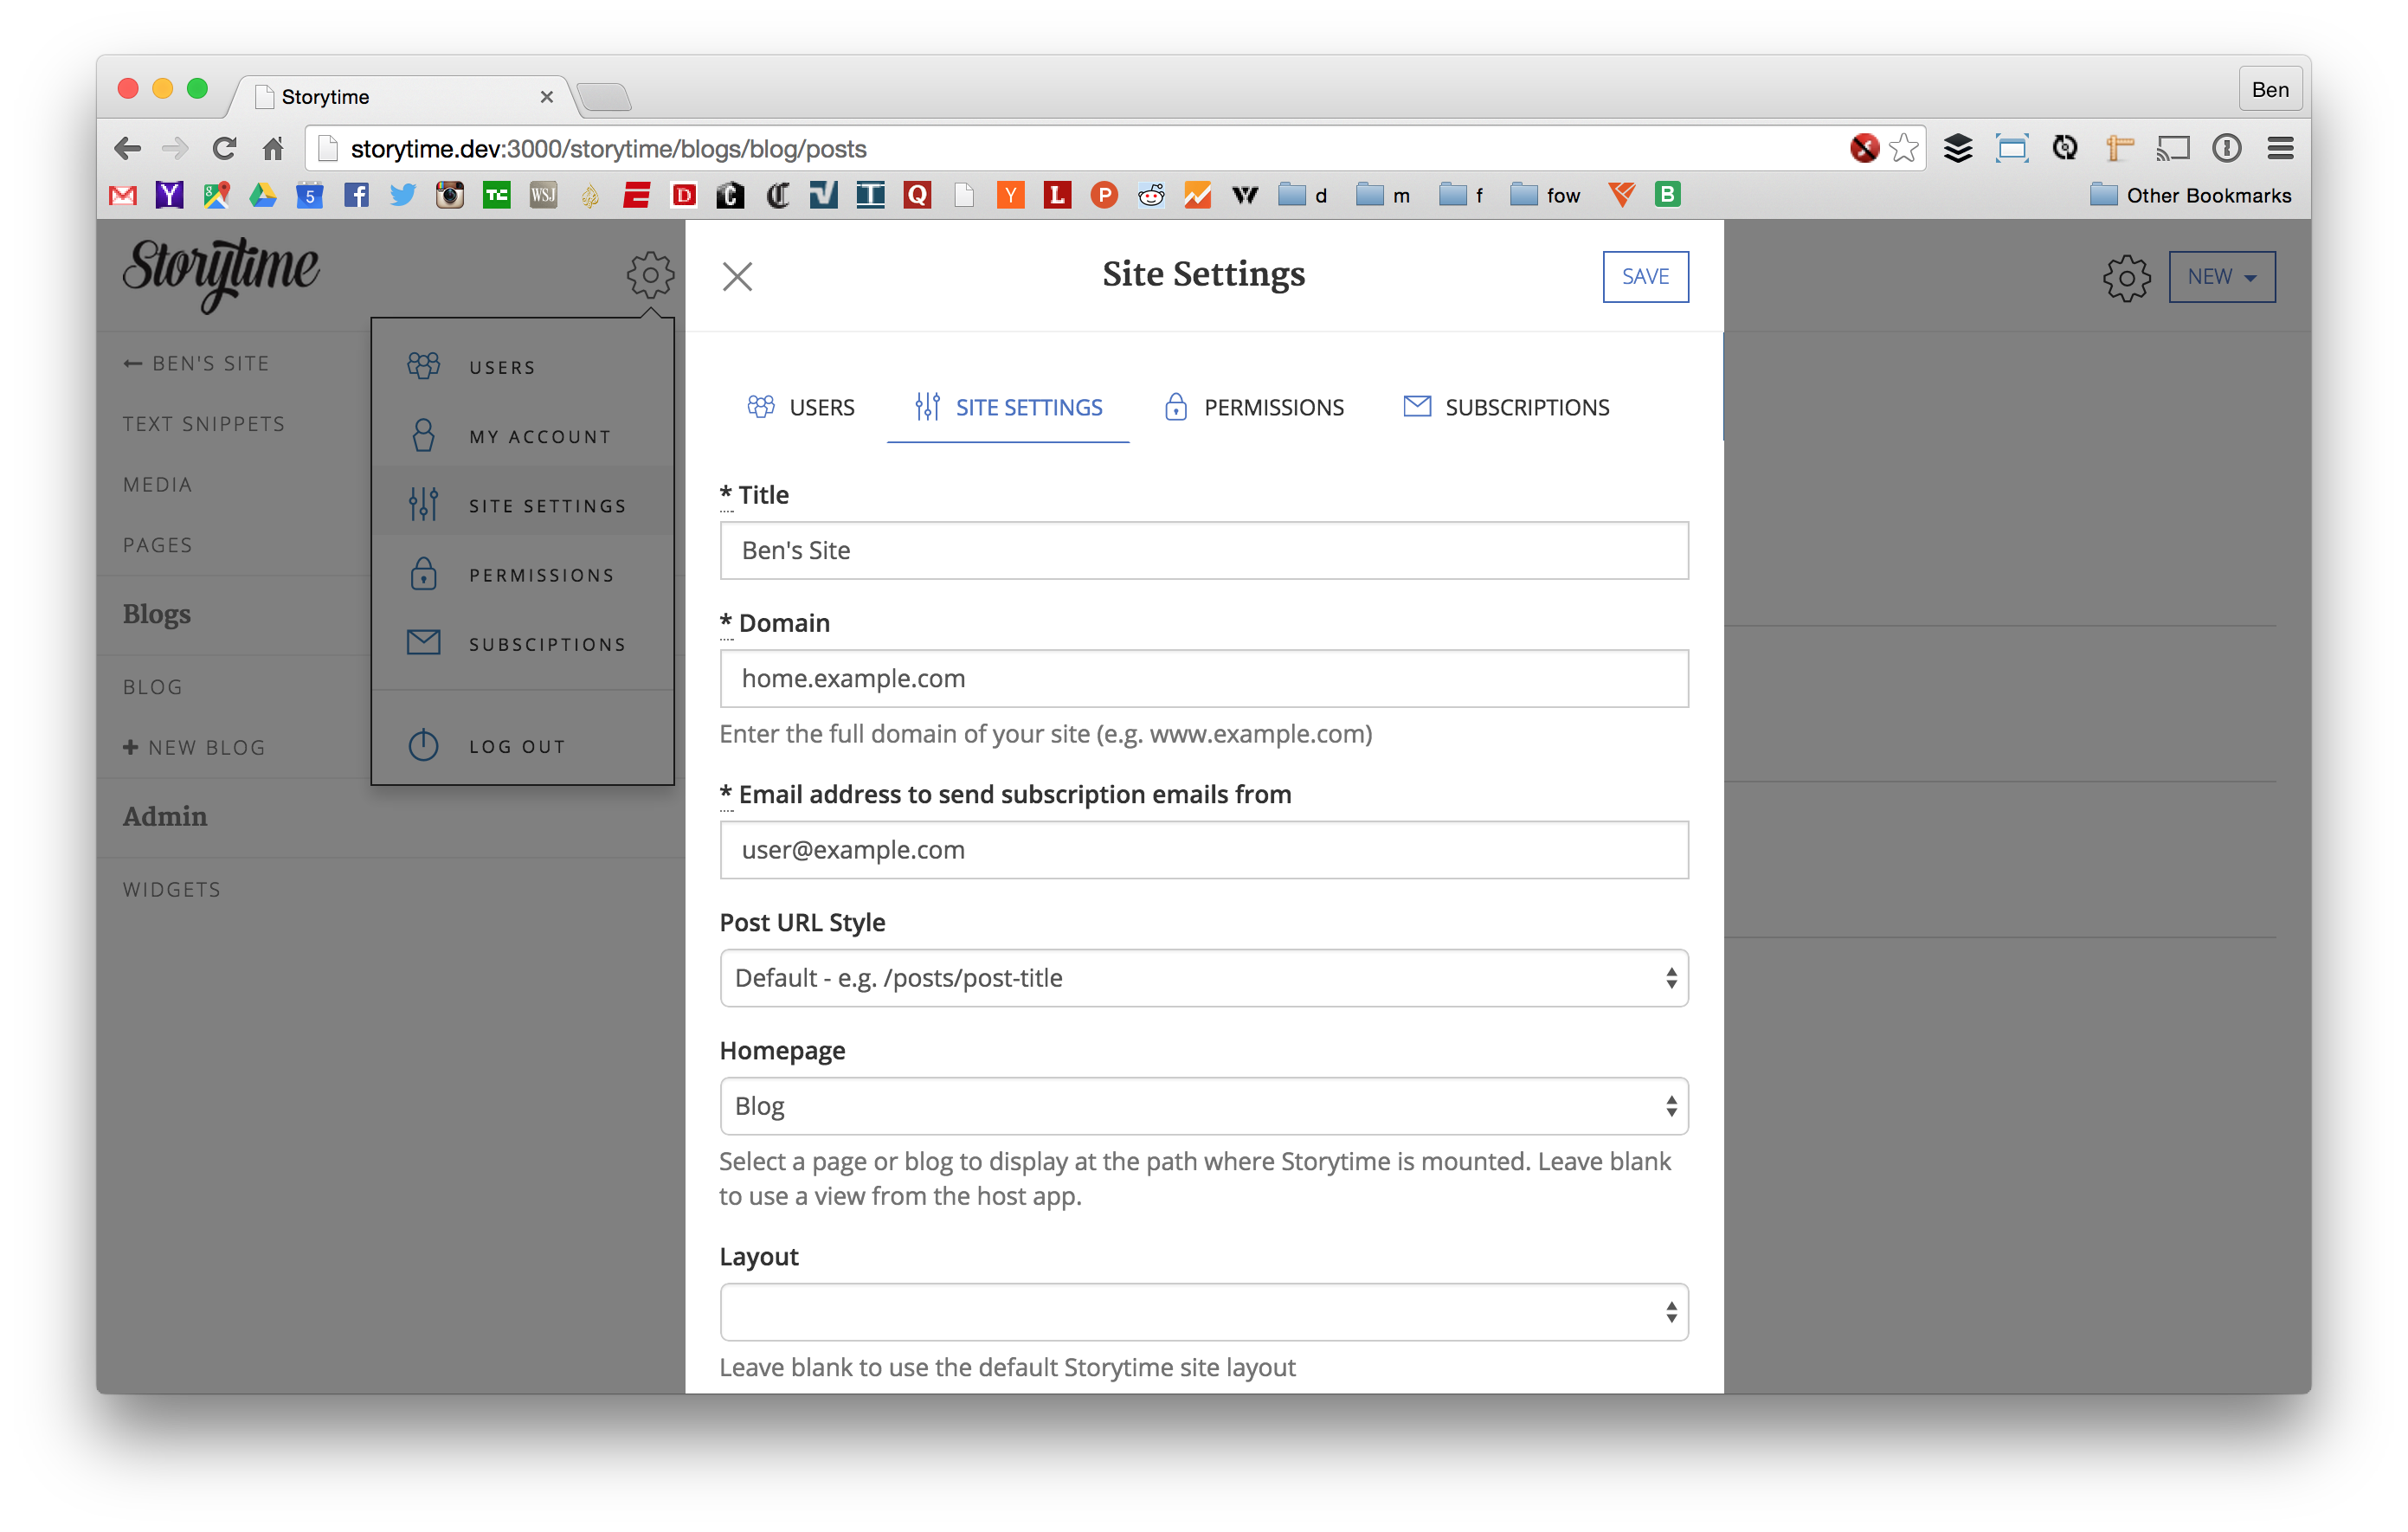Open My Account from the menu
This screenshot has height=1532, width=2408.
(539, 437)
